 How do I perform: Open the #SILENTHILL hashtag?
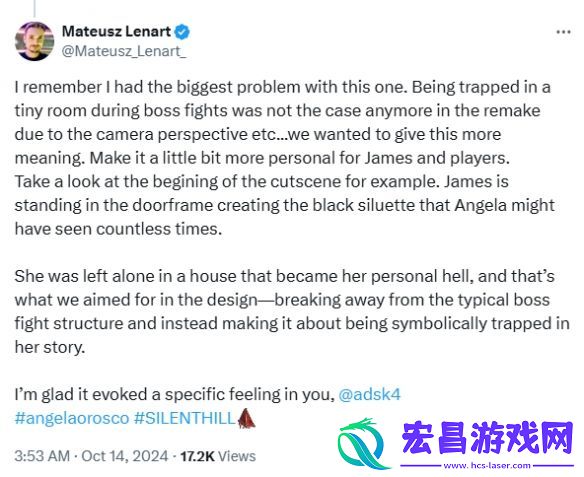pyautogui.click(x=184, y=418)
